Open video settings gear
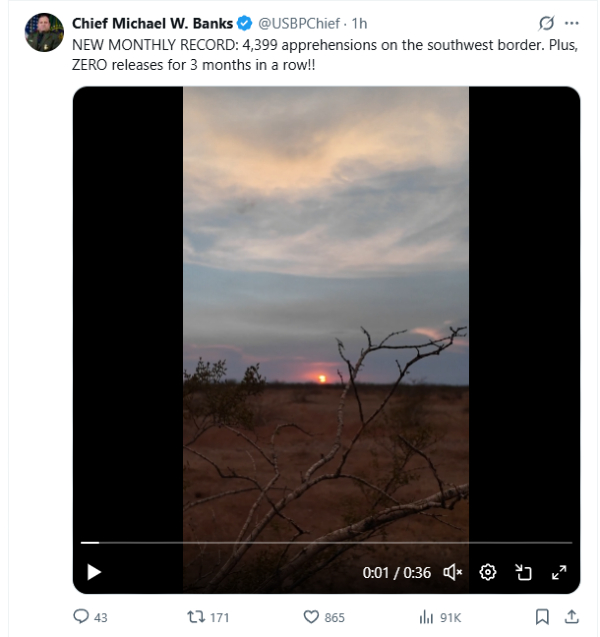 pyautogui.click(x=488, y=572)
